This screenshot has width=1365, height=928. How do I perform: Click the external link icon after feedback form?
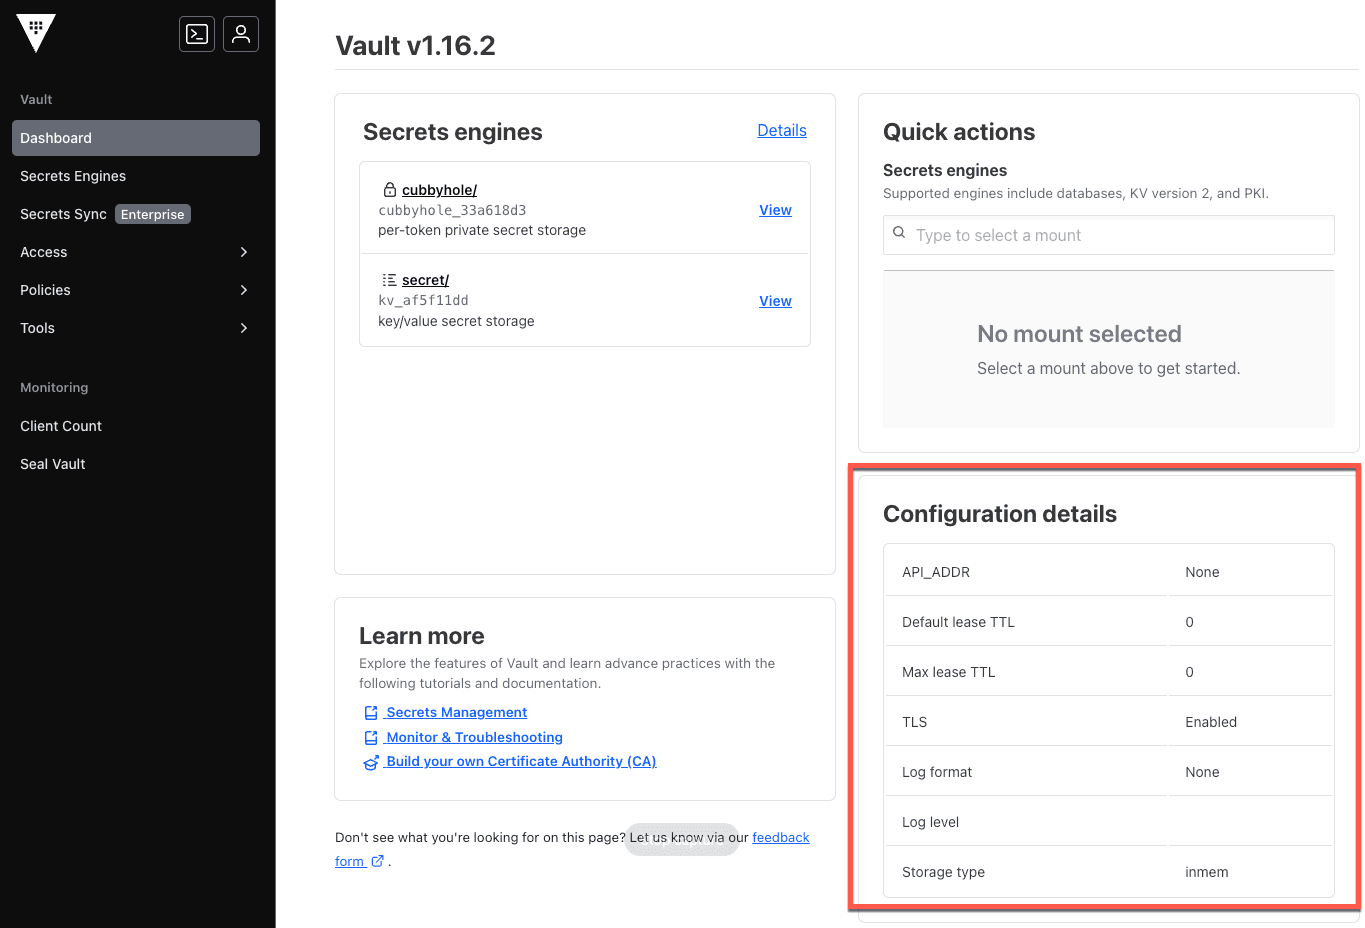click(x=377, y=861)
